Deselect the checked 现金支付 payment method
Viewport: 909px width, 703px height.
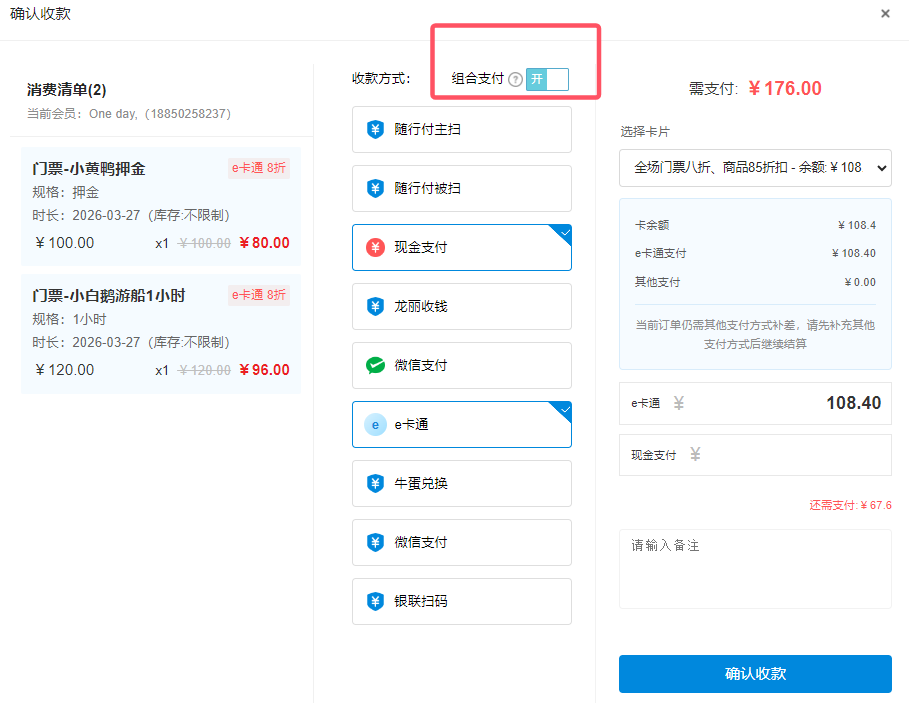pos(461,247)
